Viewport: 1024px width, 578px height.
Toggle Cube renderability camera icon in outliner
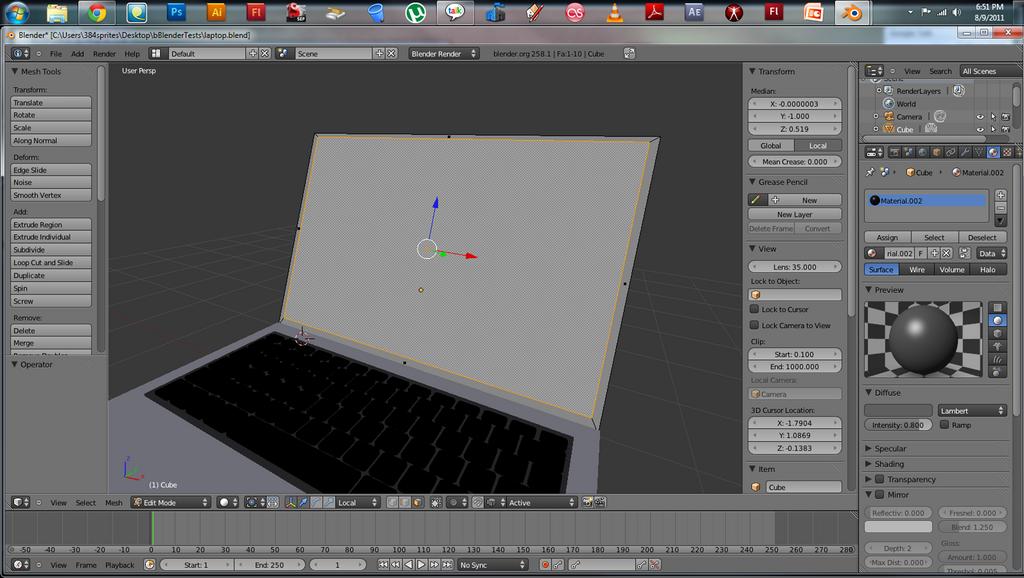1006,129
